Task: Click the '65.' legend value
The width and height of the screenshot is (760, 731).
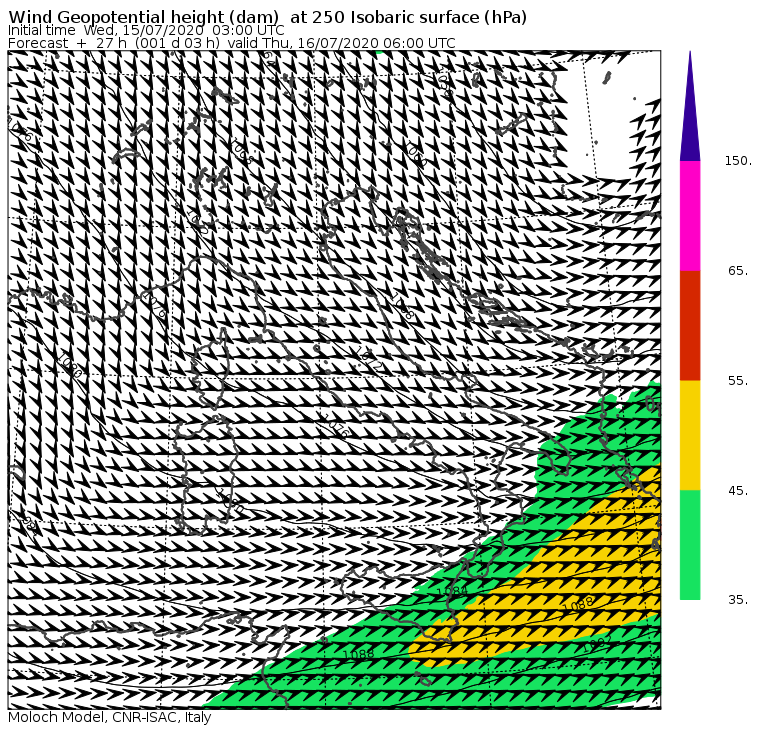Action: [738, 270]
